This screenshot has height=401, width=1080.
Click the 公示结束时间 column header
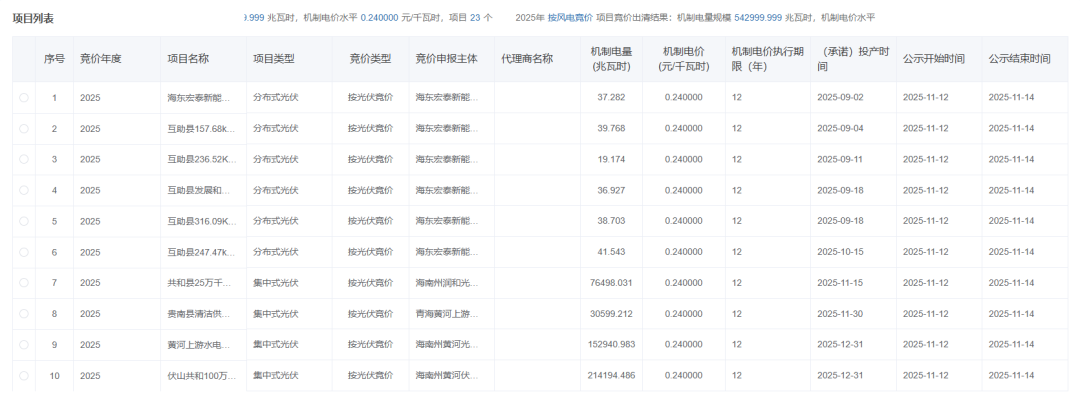(1019, 59)
